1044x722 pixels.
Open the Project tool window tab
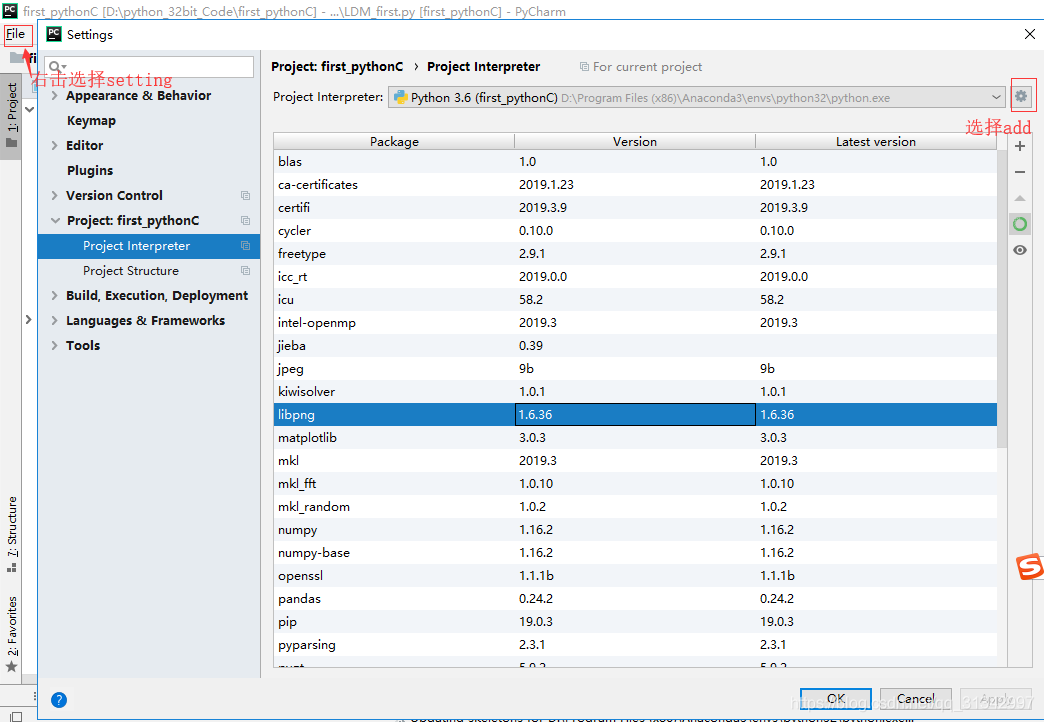[11, 115]
